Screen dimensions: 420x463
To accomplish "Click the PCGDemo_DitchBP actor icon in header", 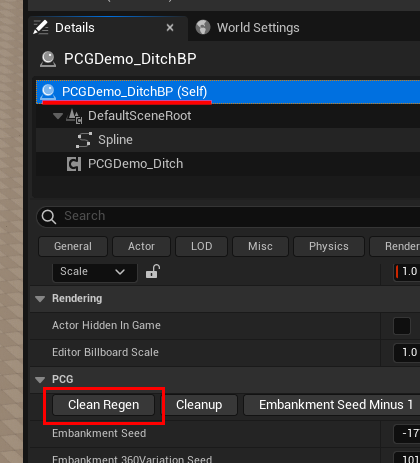I will [48, 59].
